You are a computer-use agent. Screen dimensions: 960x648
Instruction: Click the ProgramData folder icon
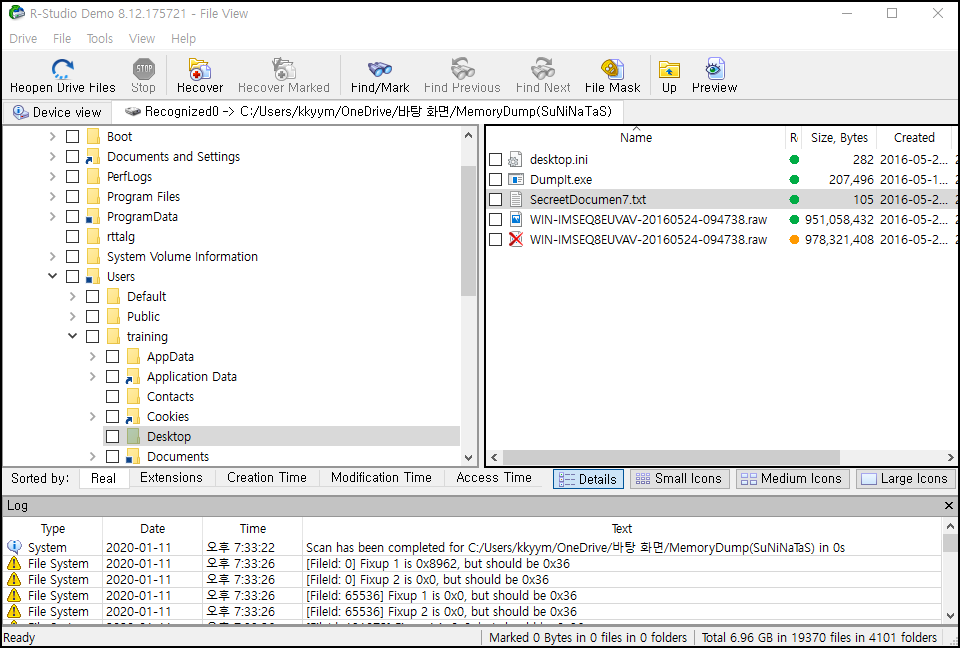pos(93,217)
